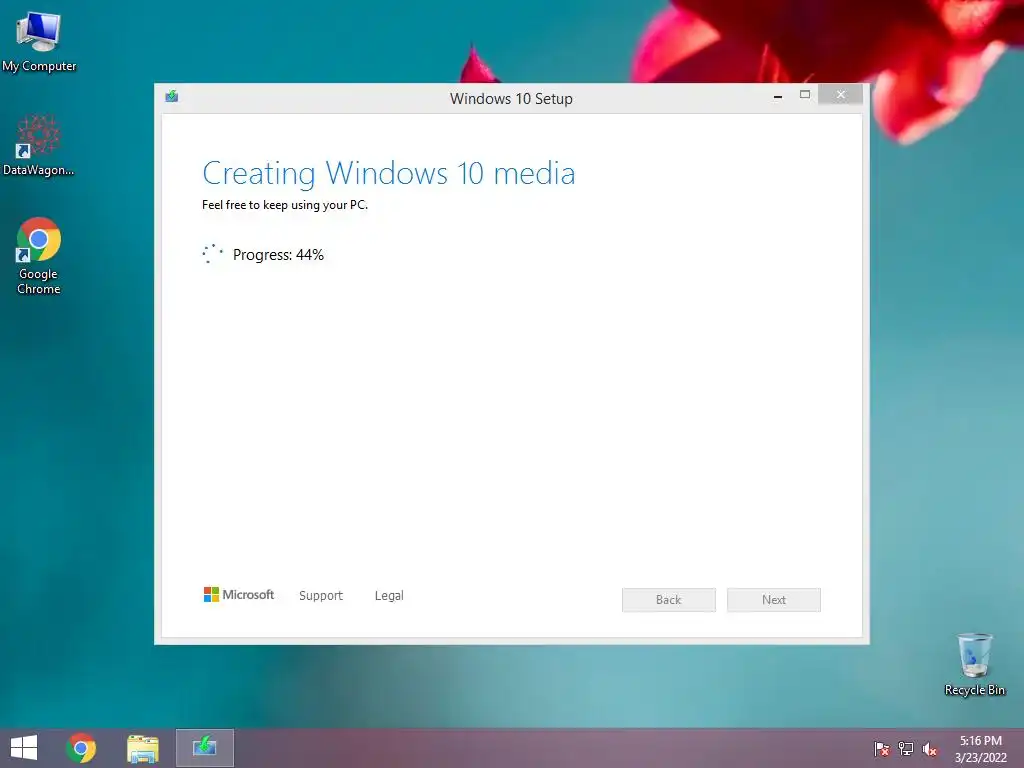
Task: Click the 'Progress: 44%' text
Action: [x=278, y=255]
